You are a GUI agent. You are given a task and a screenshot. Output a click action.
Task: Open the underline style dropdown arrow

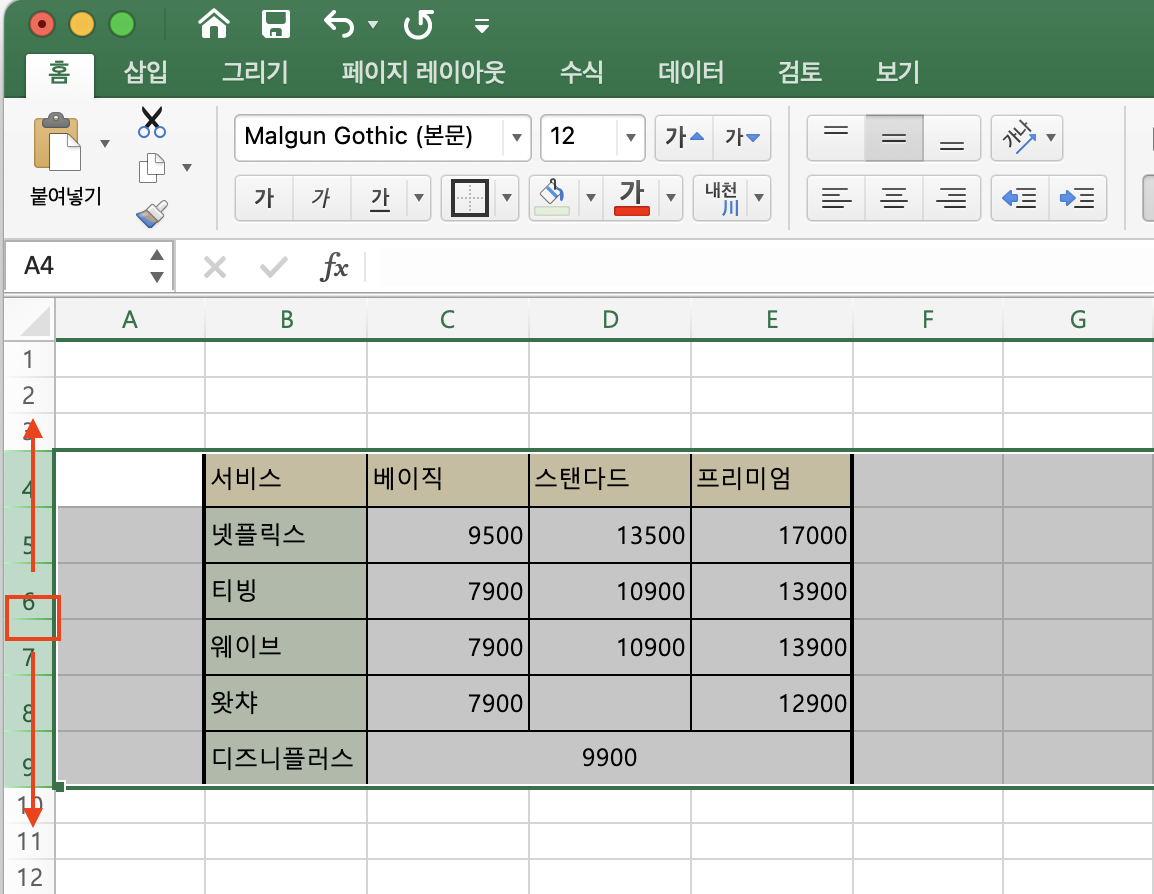click(419, 198)
